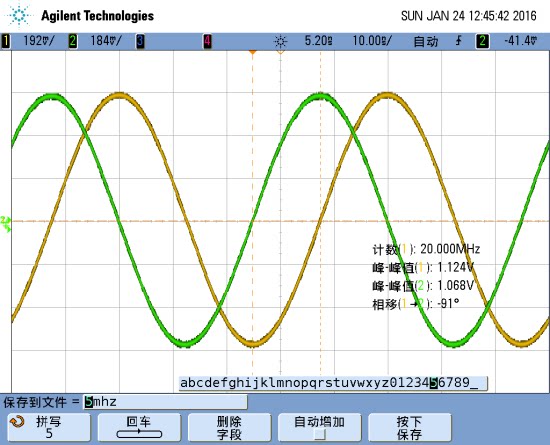Click the trigger level -41.4mV
The image size is (550, 445).
click(520, 41)
